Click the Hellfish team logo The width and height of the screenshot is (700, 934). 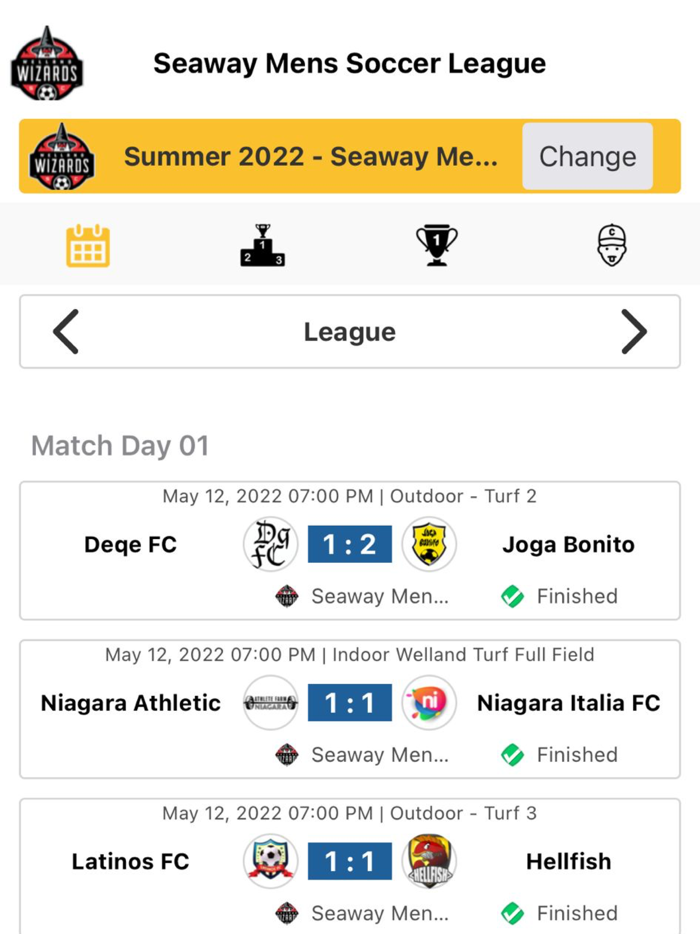pyautogui.click(x=429, y=860)
